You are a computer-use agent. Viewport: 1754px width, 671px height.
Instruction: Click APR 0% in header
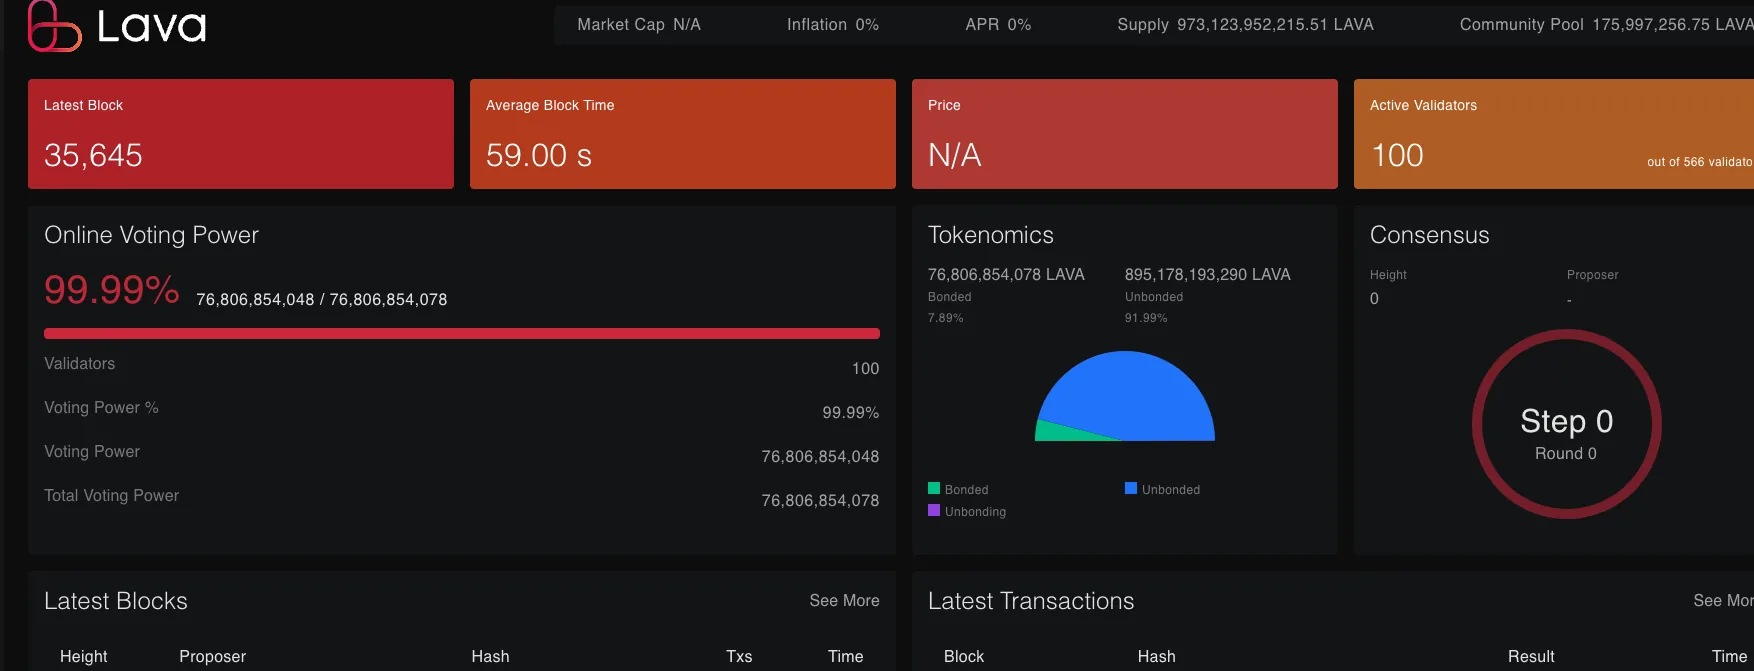(x=998, y=24)
